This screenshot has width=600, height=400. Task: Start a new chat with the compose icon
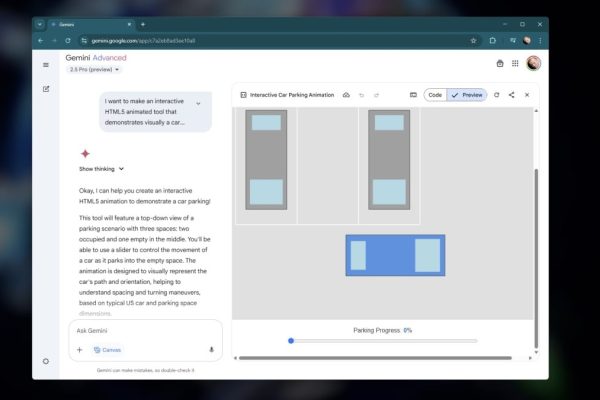click(46, 89)
